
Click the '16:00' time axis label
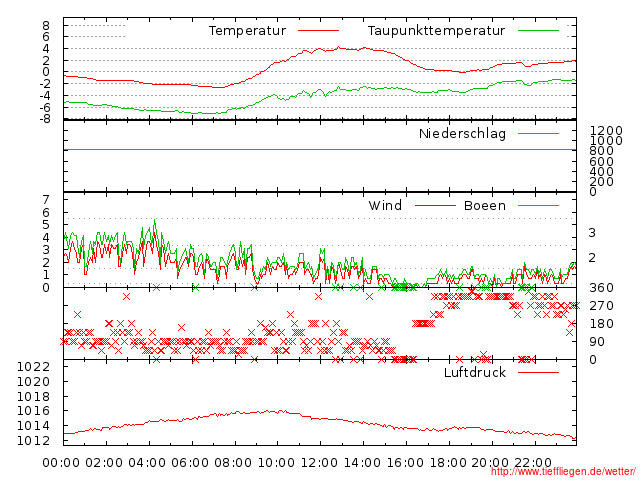pos(405,463)
